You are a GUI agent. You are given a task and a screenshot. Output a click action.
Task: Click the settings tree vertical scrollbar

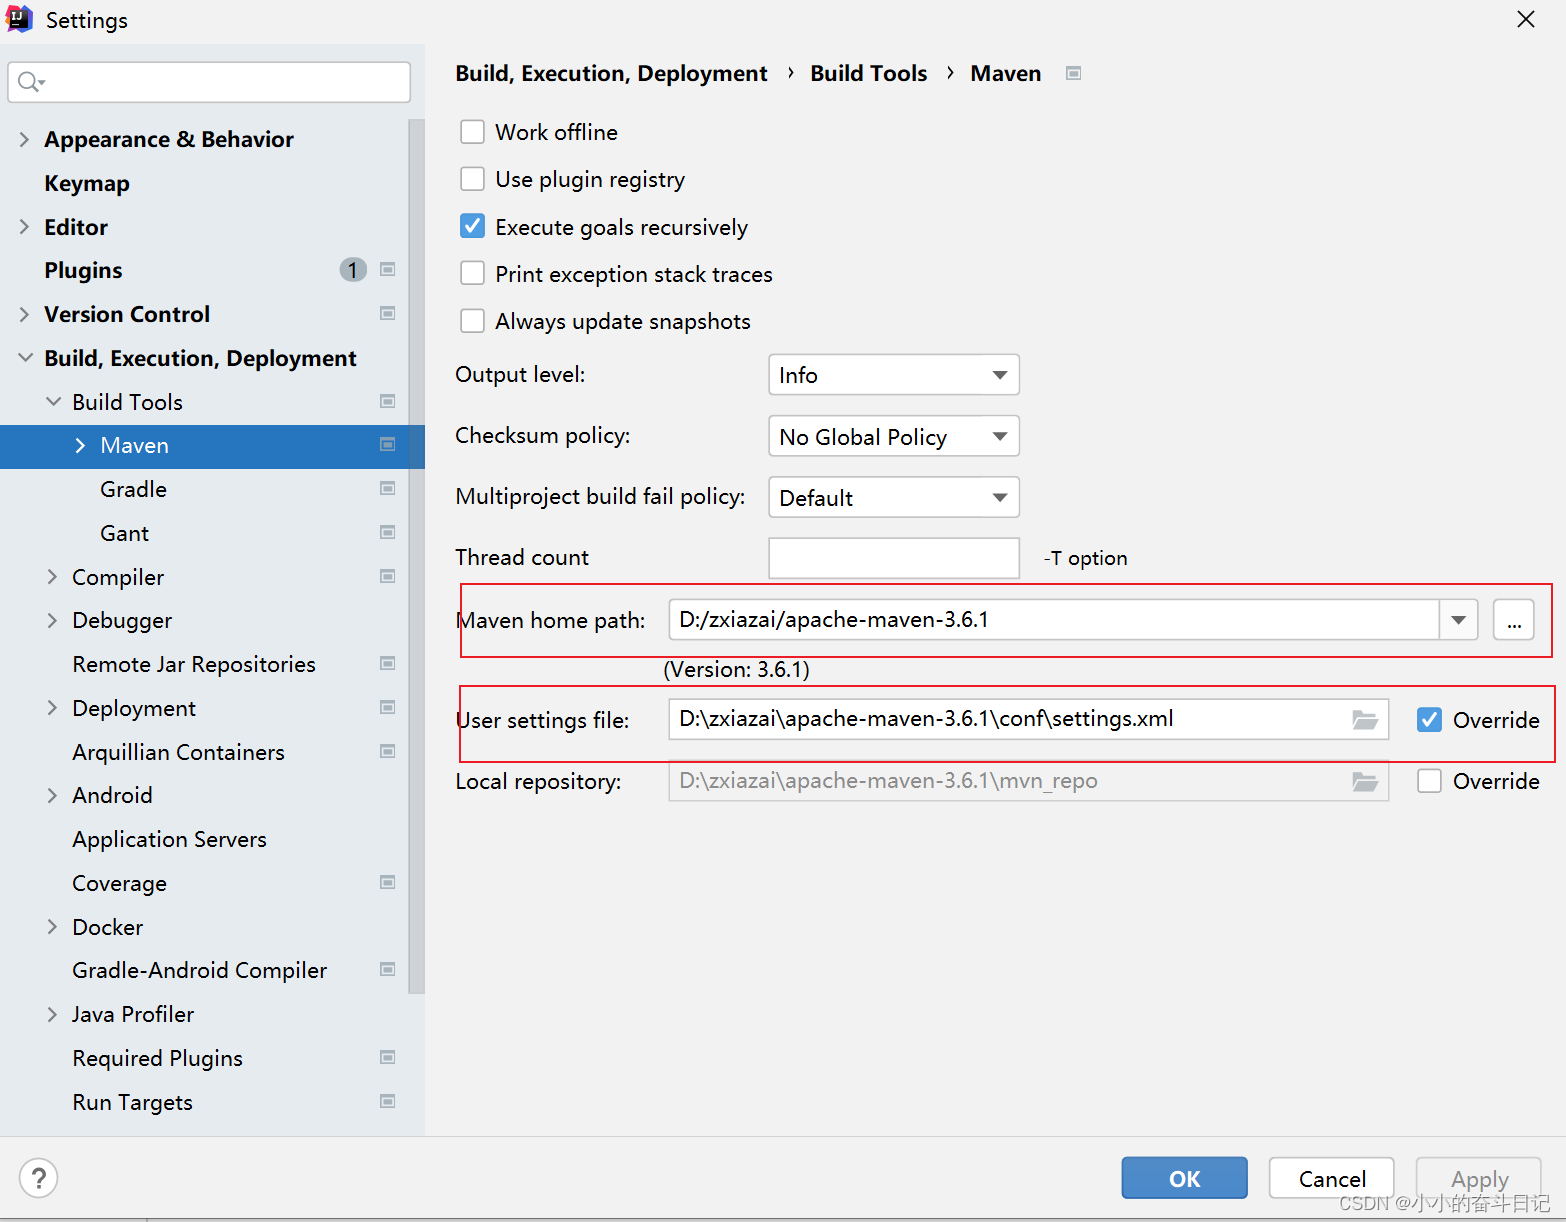click(x=417, y=555)
